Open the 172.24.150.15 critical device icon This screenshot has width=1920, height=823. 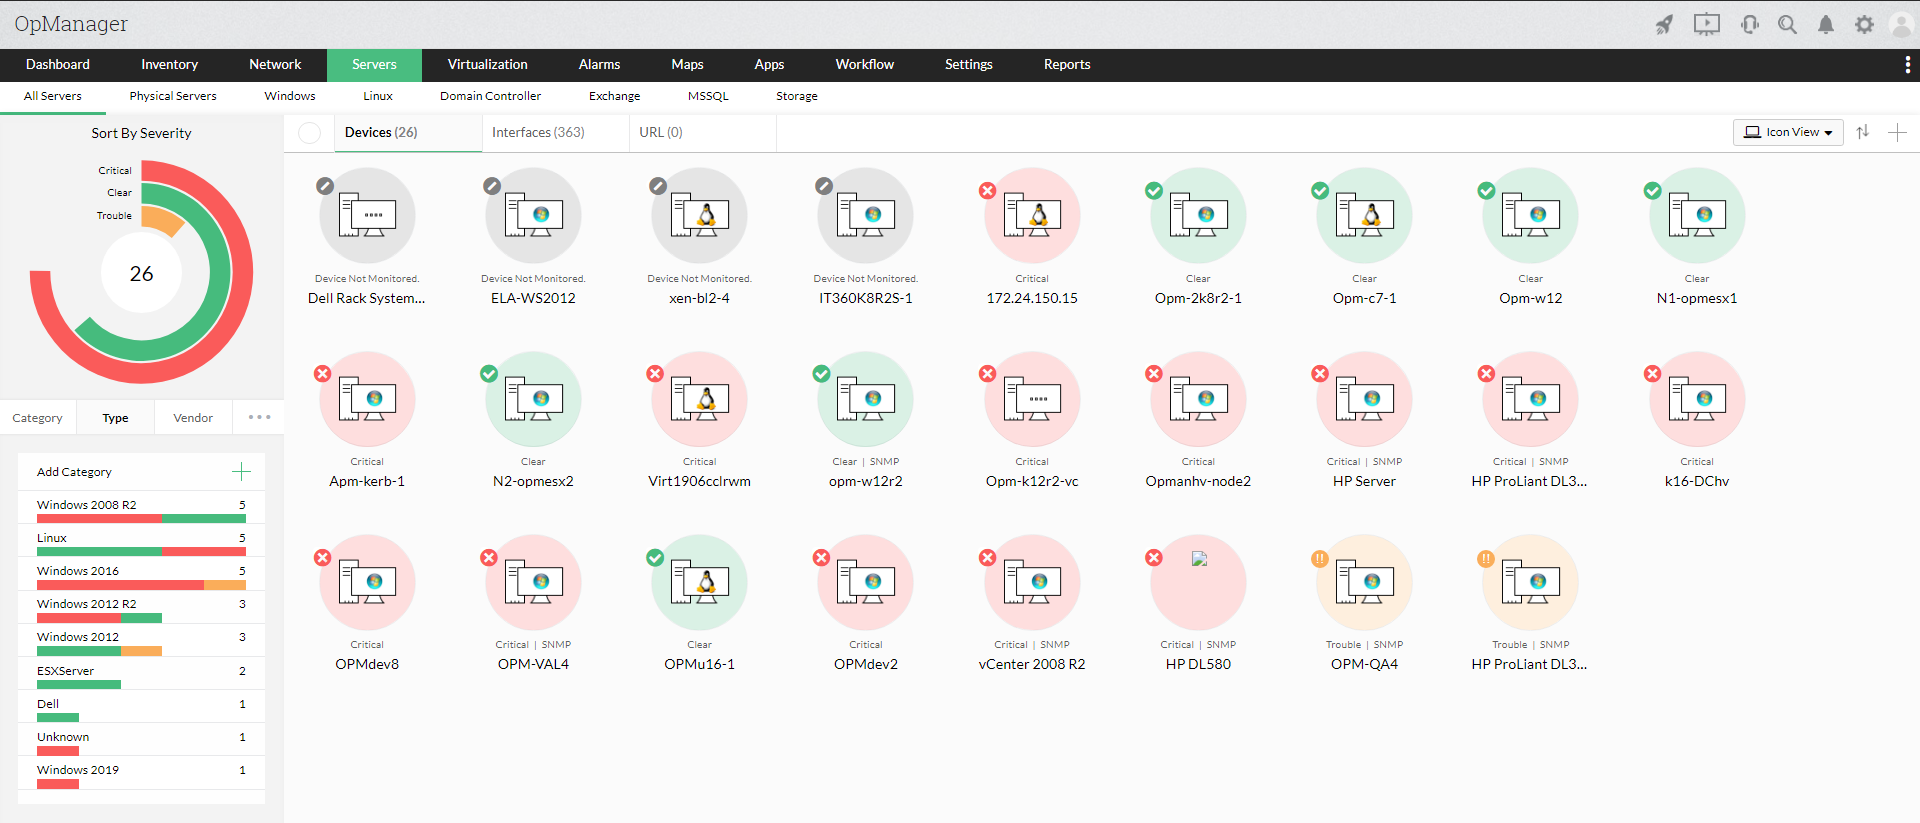pos(1032,215)
